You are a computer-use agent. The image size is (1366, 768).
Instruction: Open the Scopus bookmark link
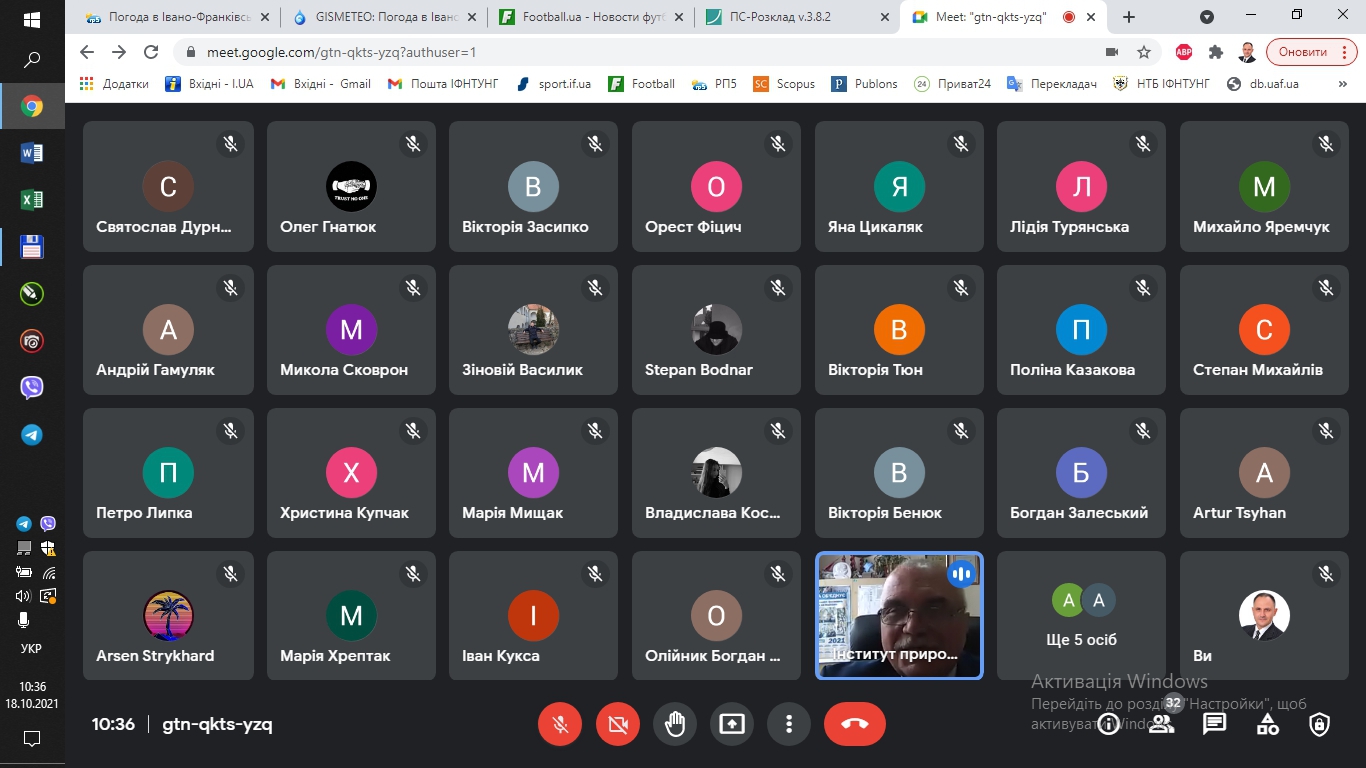coord(785,84)
